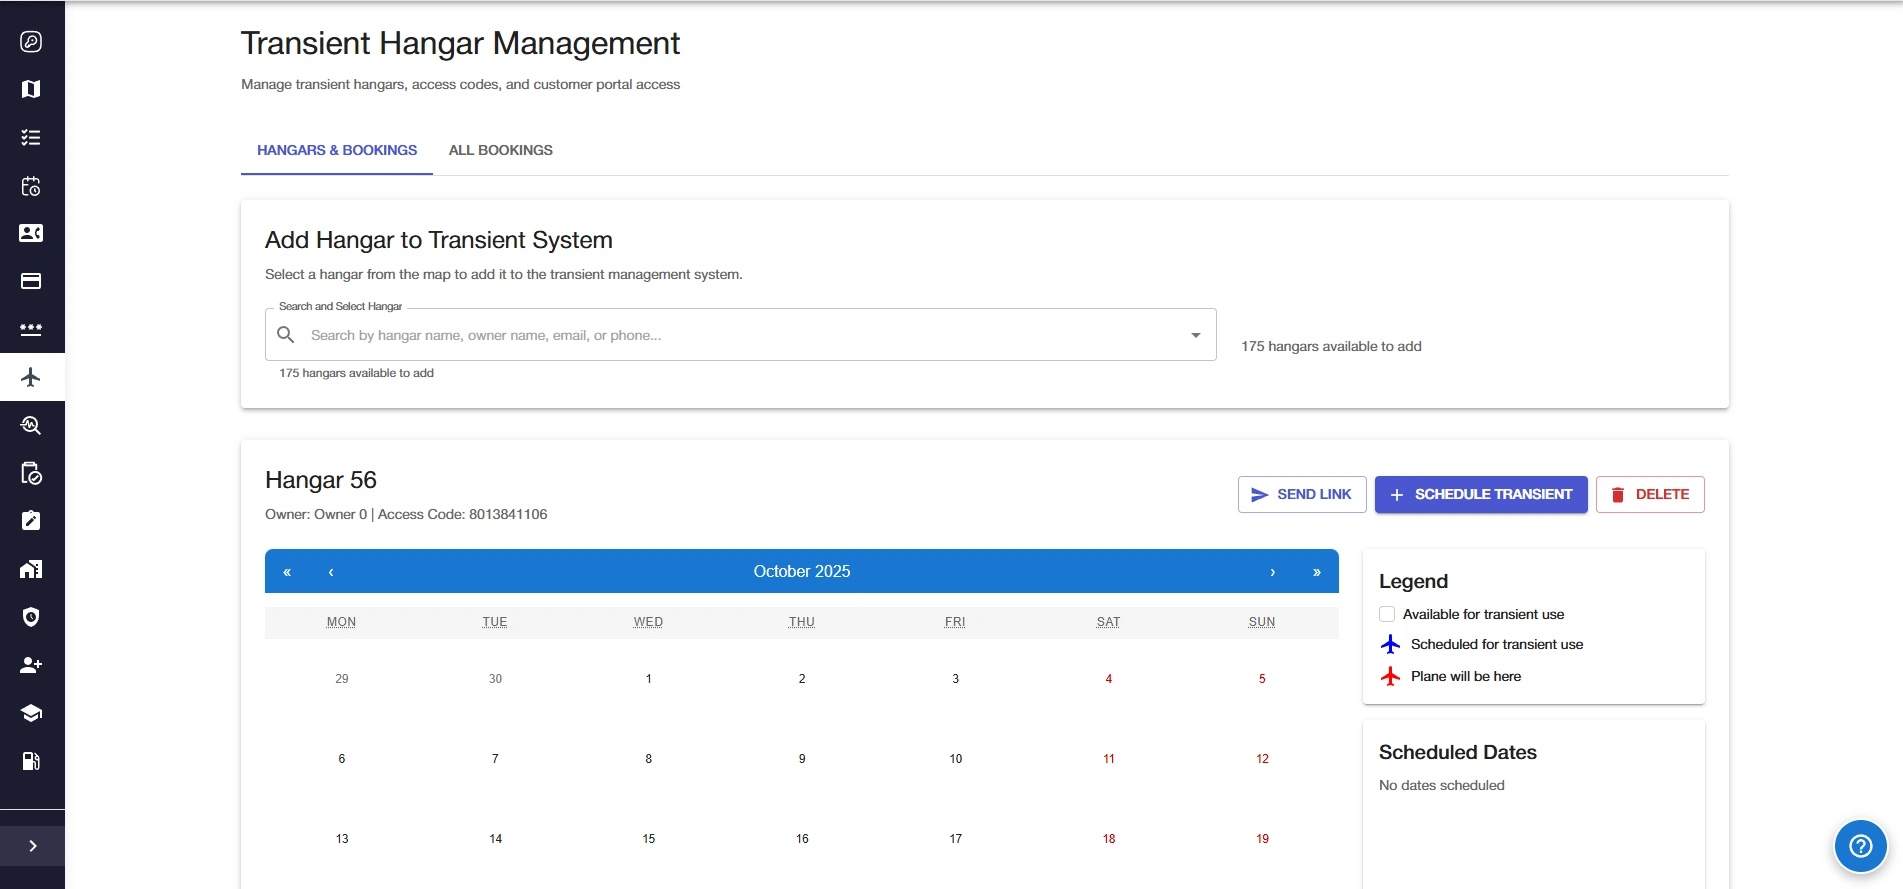This screenshot has height=889, width=1903.
Task: Click the credit card sidebar icon
Action: click(x=31, y=281)
